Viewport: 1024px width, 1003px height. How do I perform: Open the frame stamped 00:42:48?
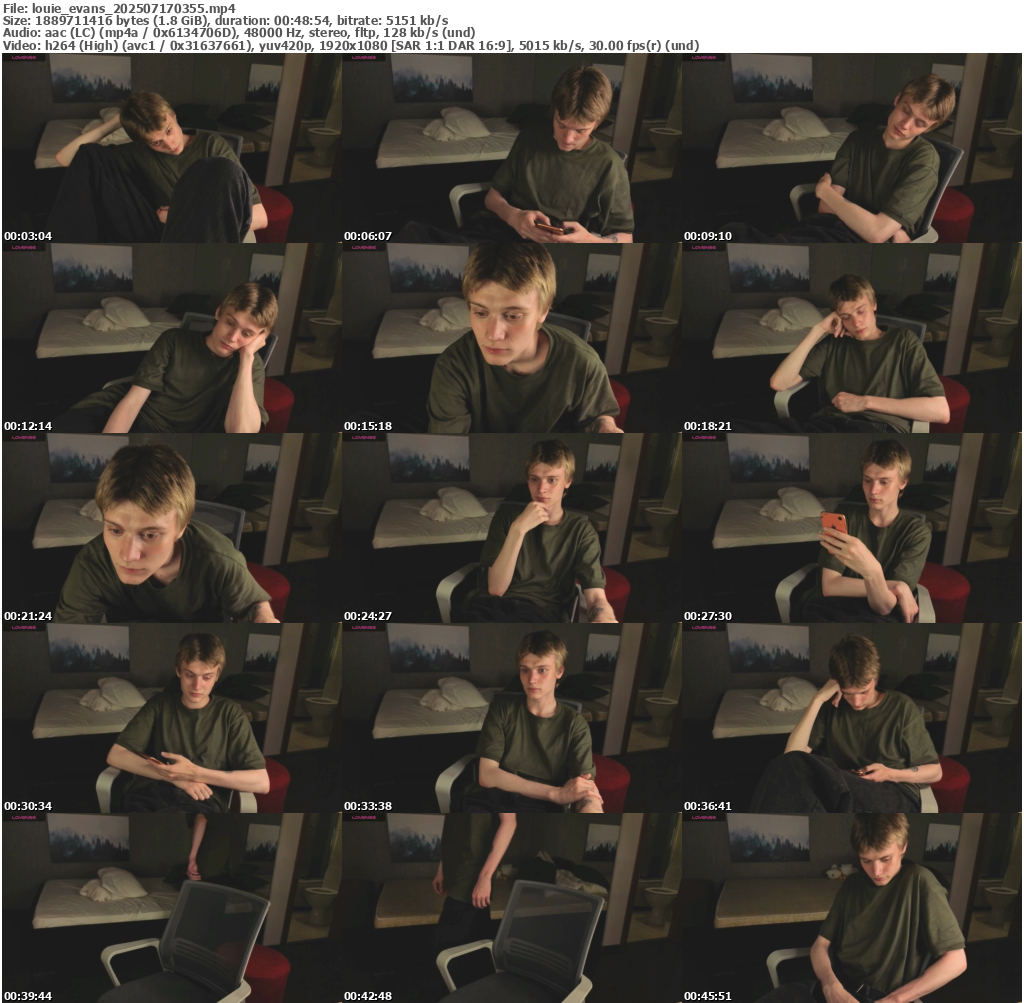click(x=511, y=908)
